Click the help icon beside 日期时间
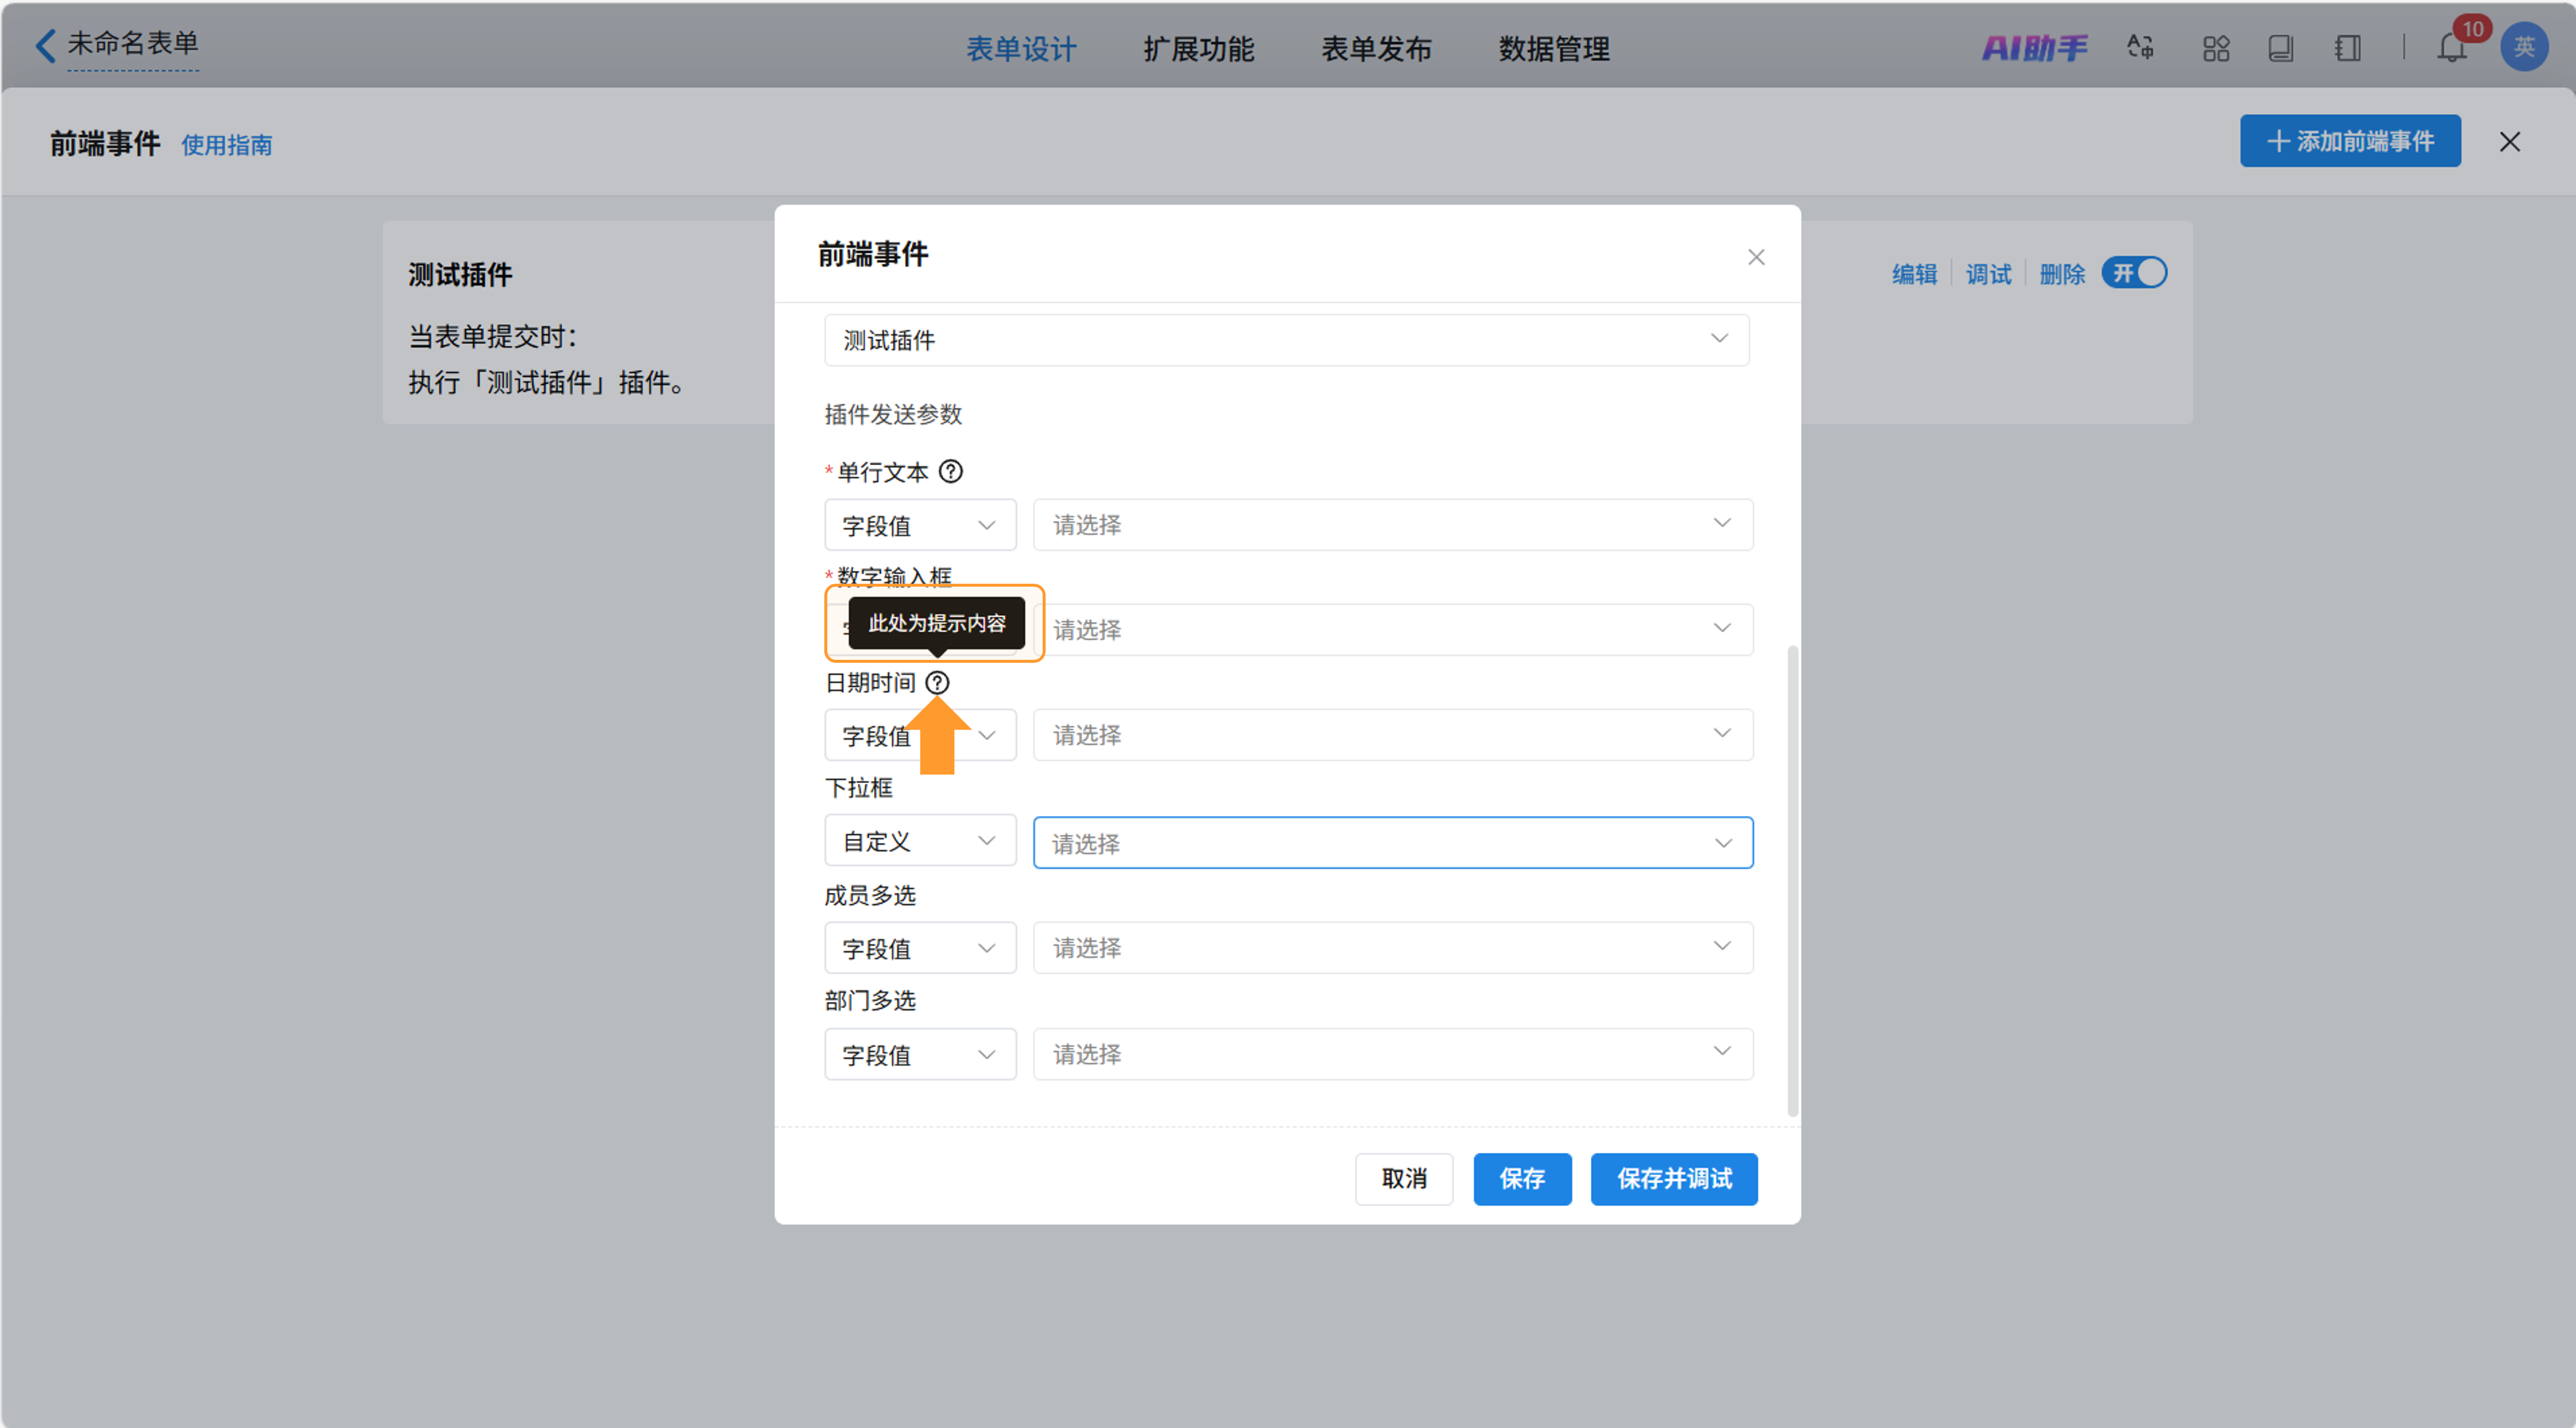Screen dimensions: 2576x1428 point(937,683)
